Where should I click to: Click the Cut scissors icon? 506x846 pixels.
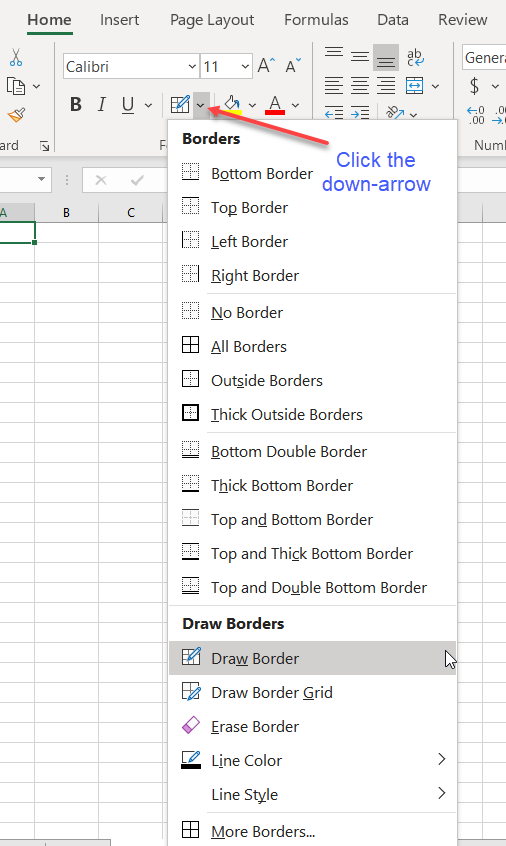16,57
